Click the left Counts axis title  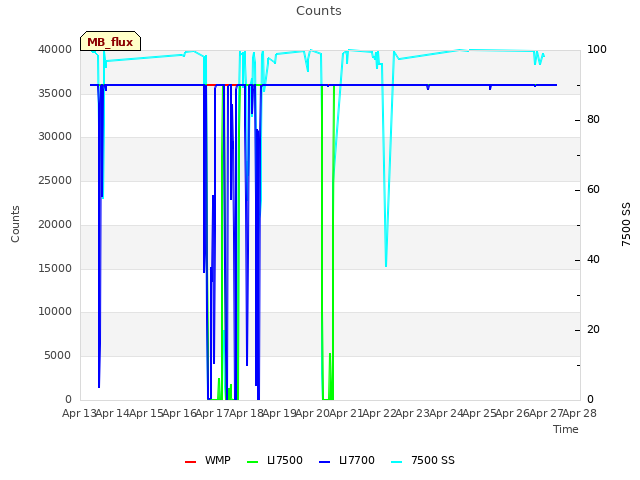click(15, 224)
